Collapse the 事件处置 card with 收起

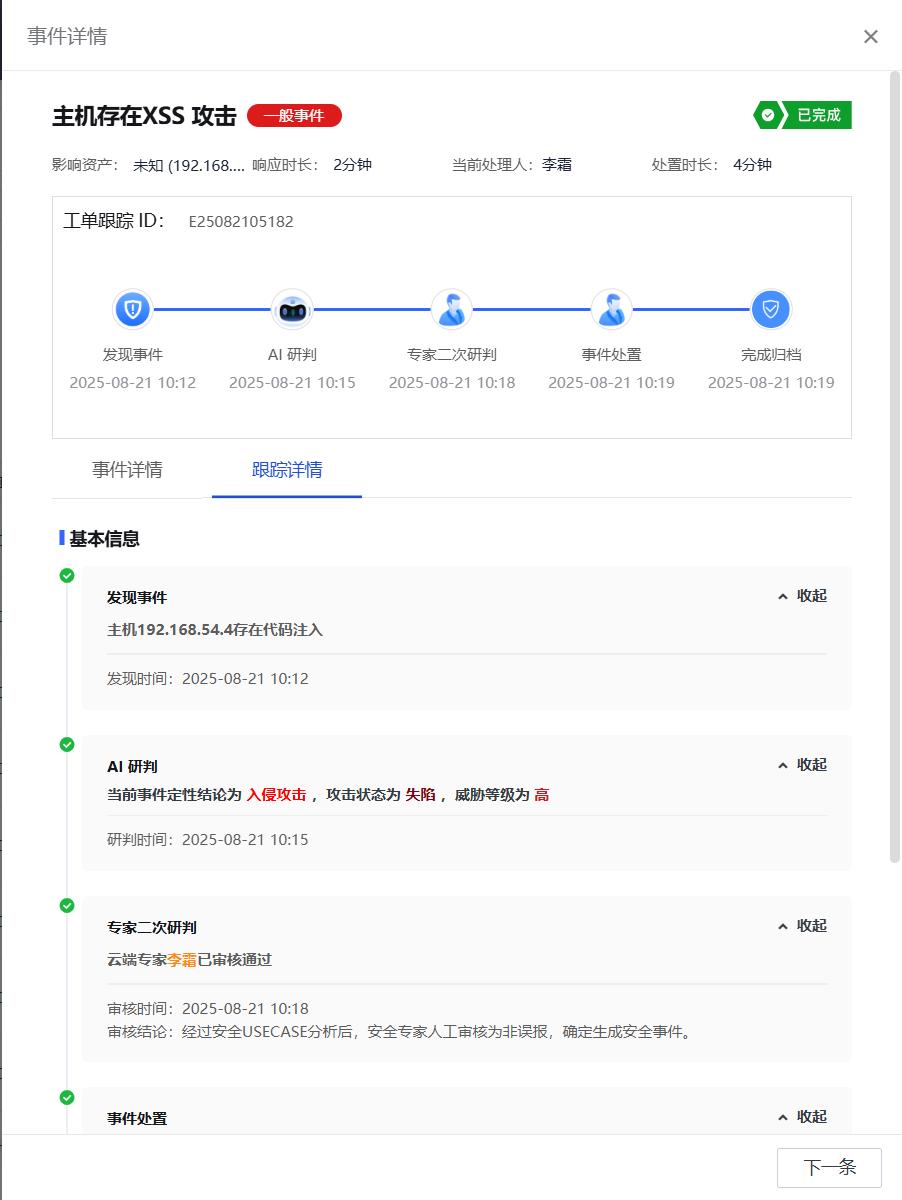click(x=802, y=1117)
